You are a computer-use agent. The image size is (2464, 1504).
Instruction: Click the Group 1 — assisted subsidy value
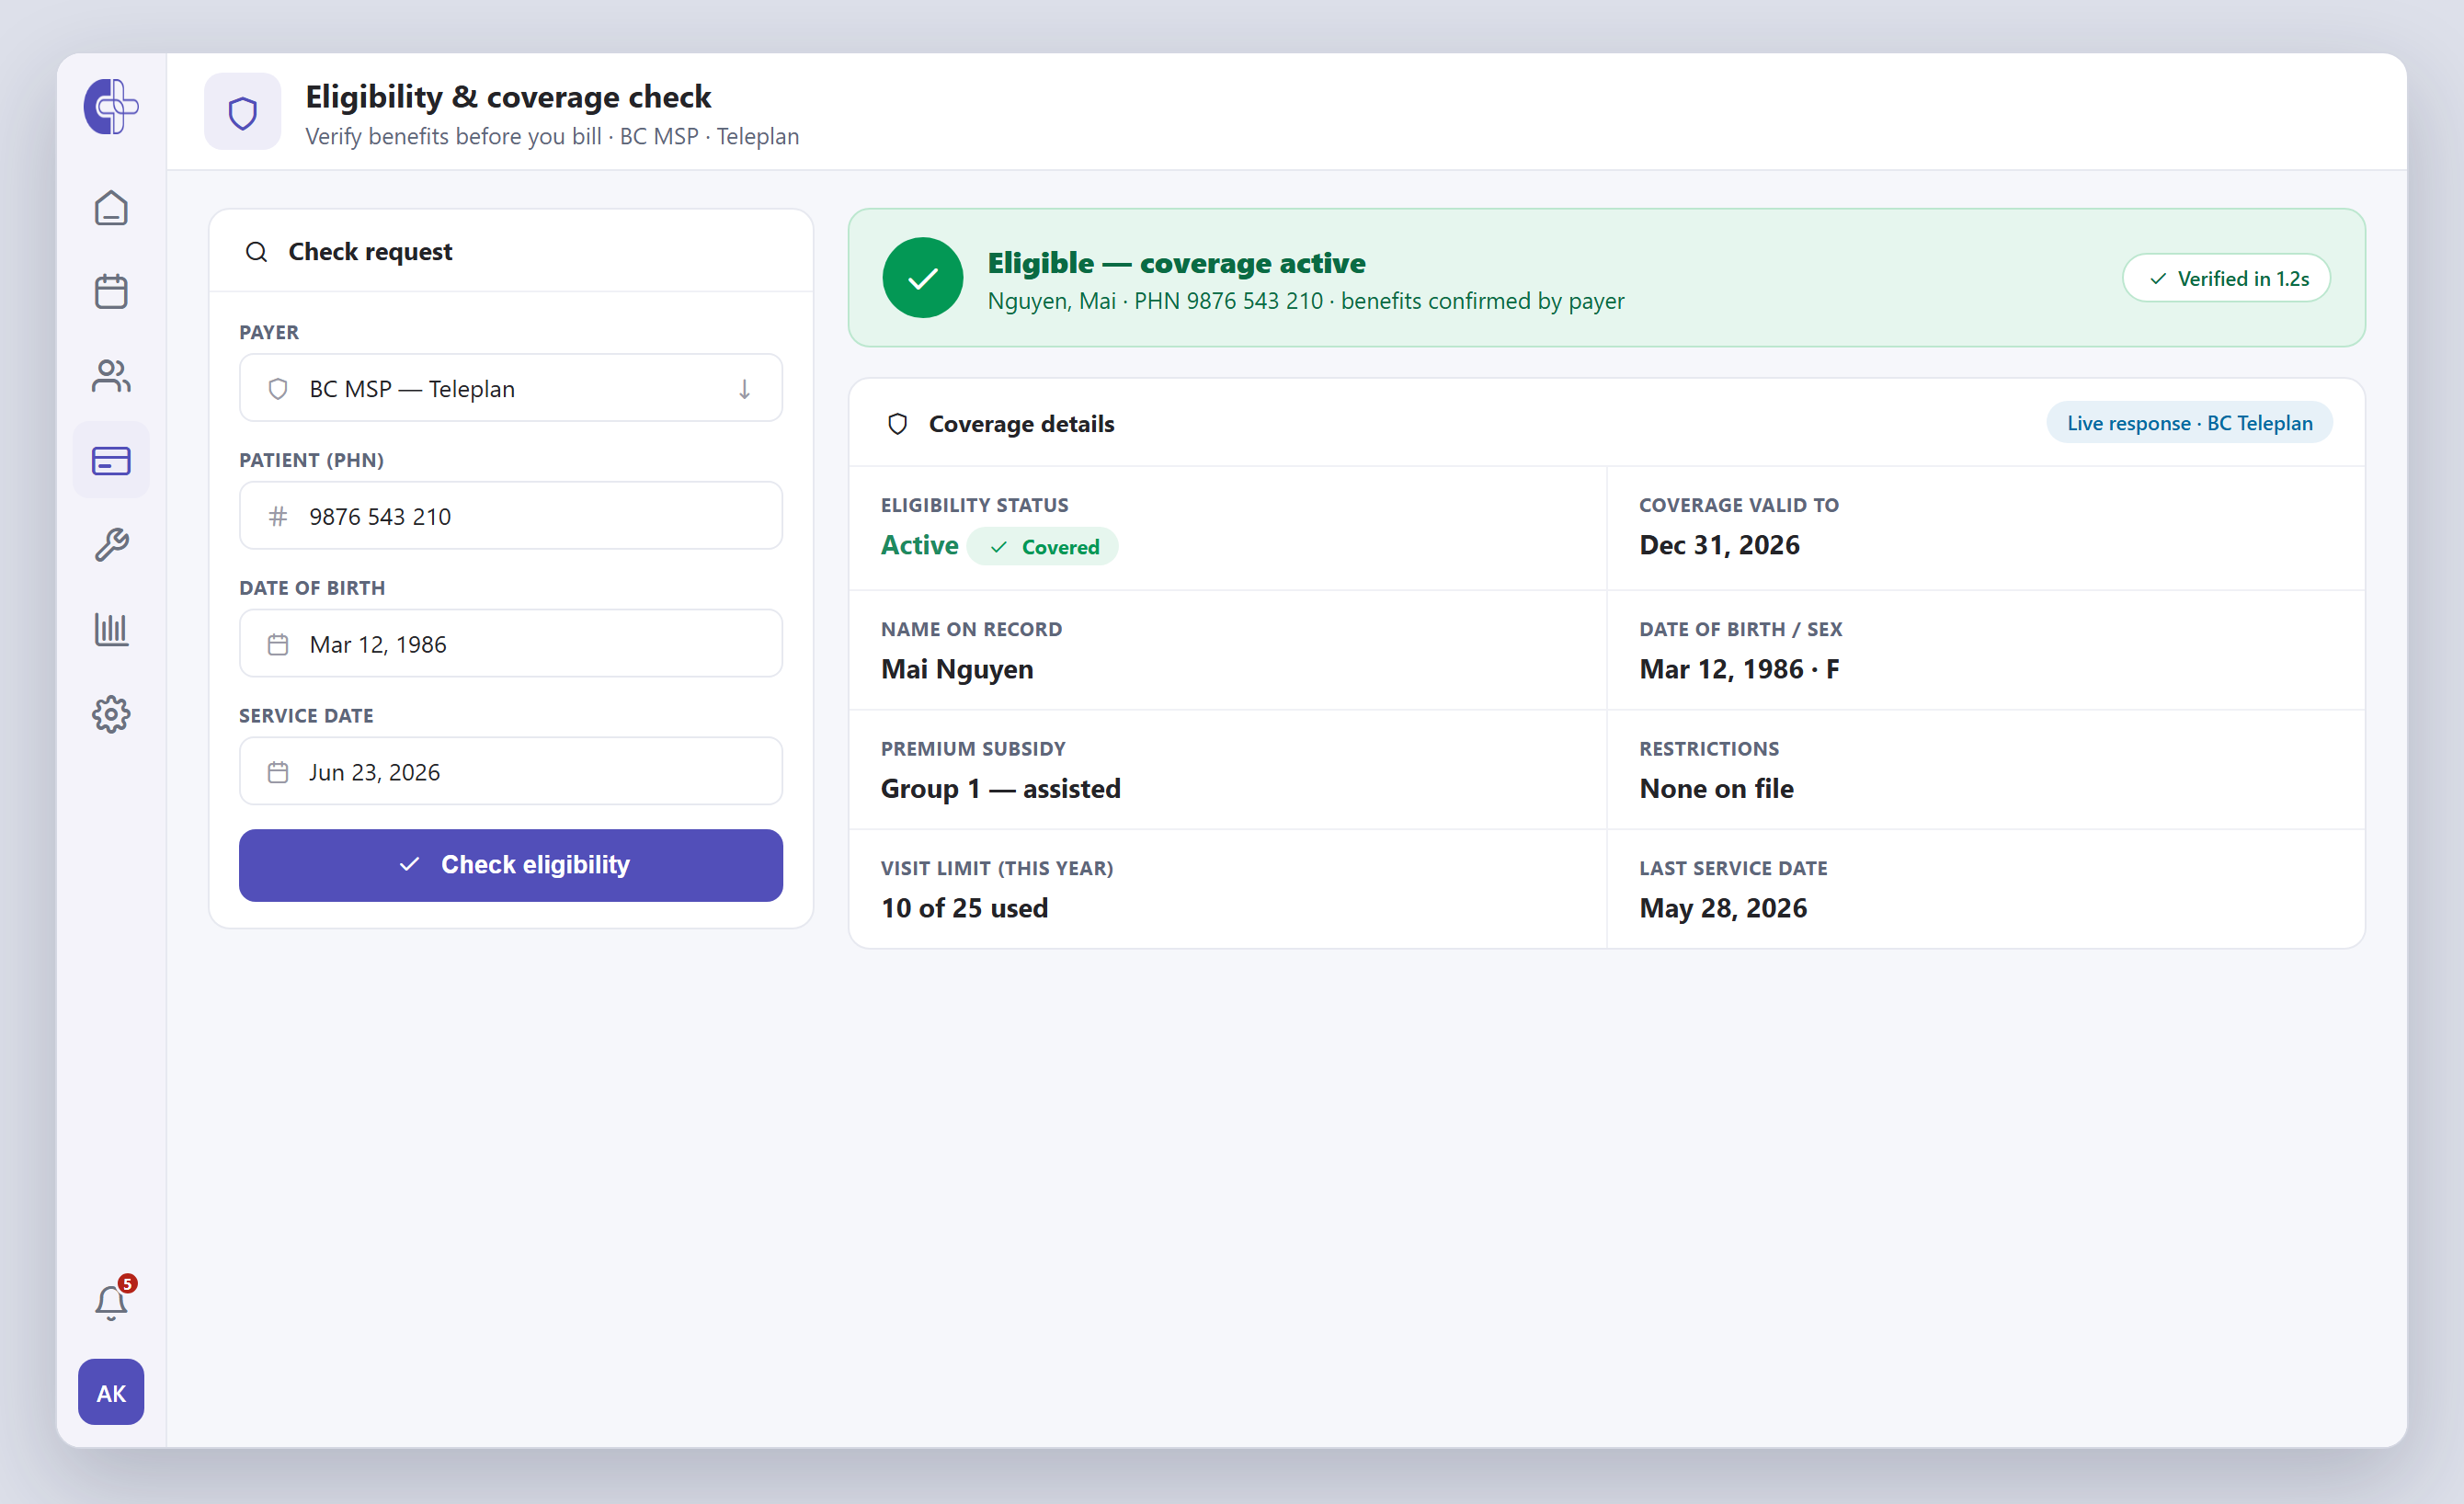coord(1000,789)
